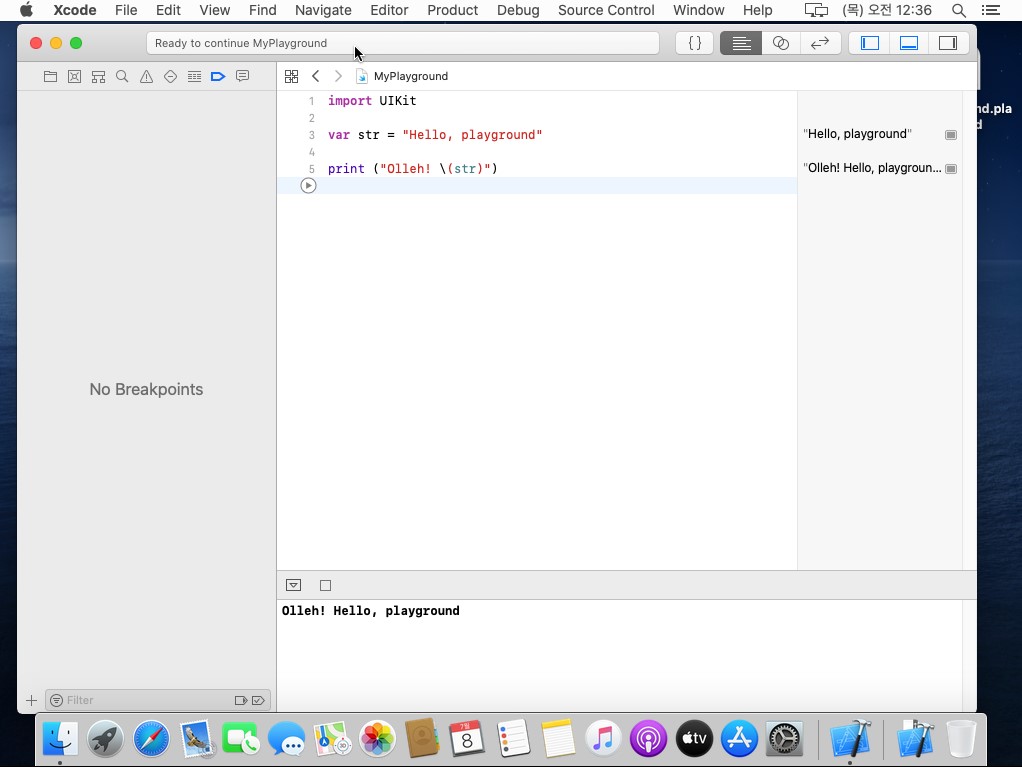The width and height of the screenshot is (1022, 767).
Task: Show Quick Look for "Hello, playground" result
Action: (x=951, y=135)
